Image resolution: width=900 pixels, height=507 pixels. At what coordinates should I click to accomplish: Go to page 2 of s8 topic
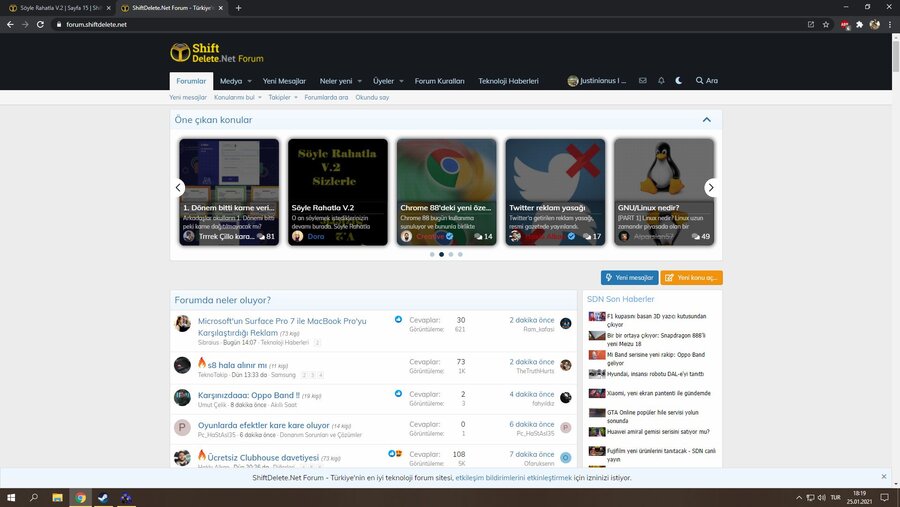coord(304,375)
